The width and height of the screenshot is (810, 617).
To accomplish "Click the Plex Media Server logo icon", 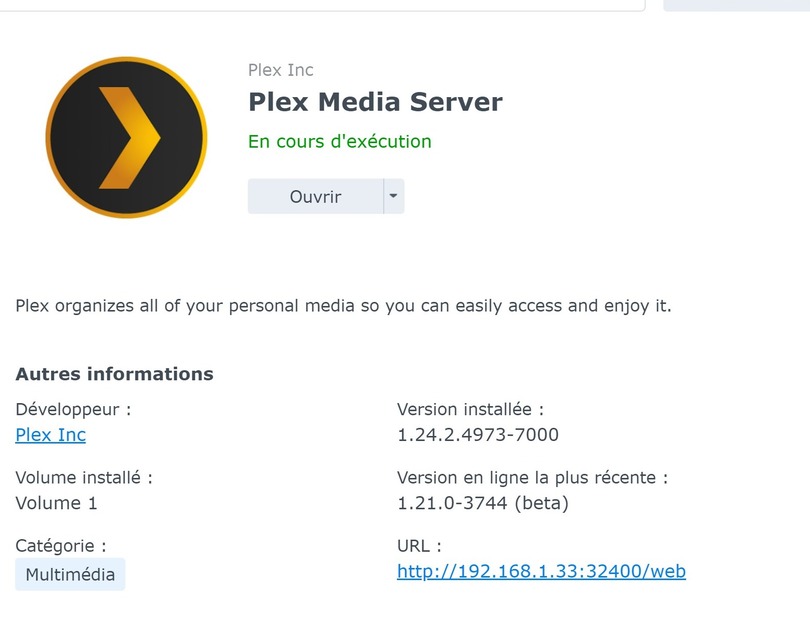I will pos(126,137).
